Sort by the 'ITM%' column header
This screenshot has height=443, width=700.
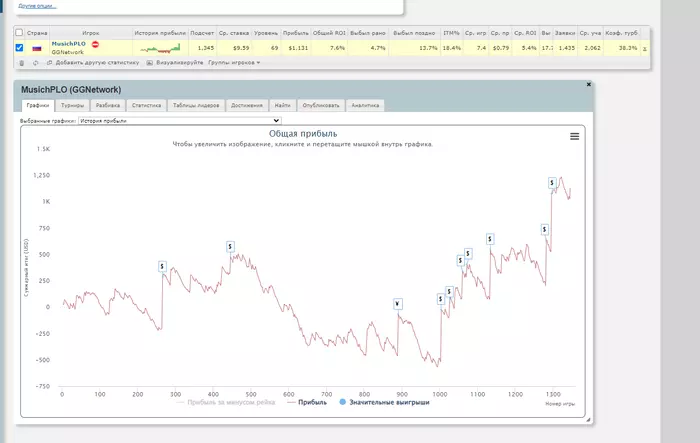(451, 33)
